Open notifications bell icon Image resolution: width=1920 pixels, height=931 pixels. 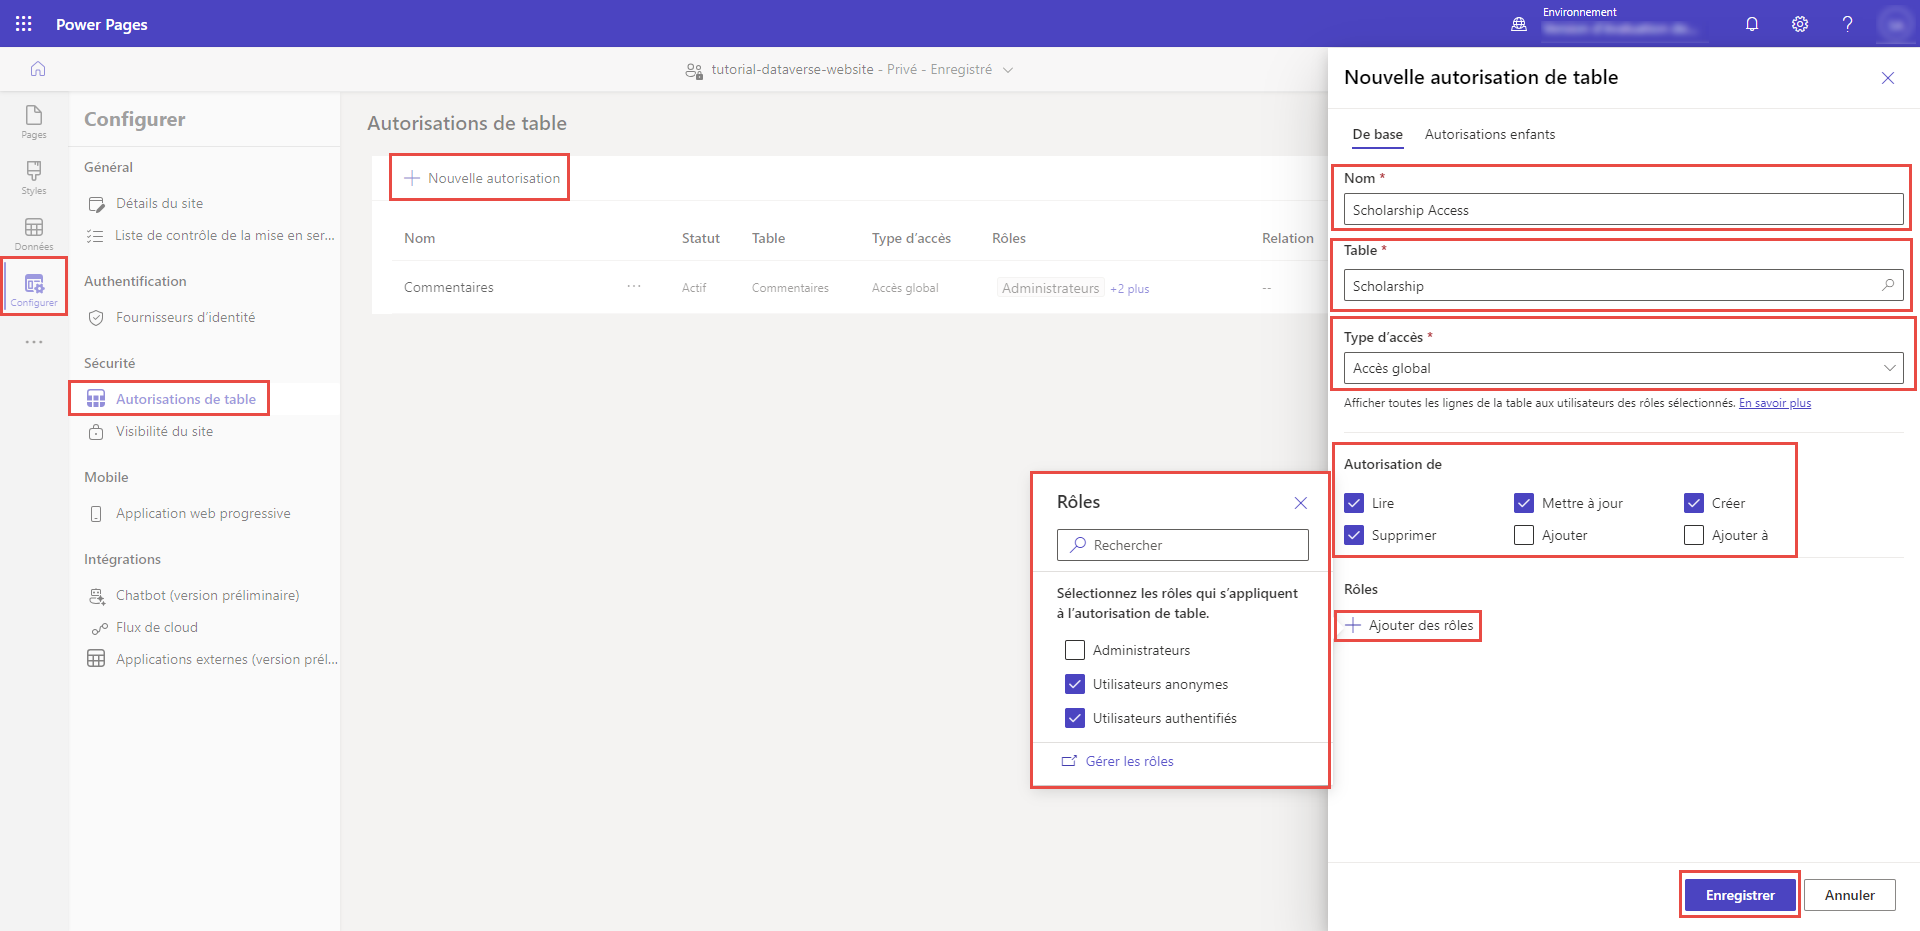pyautogui.click(x=1752, y=24)
